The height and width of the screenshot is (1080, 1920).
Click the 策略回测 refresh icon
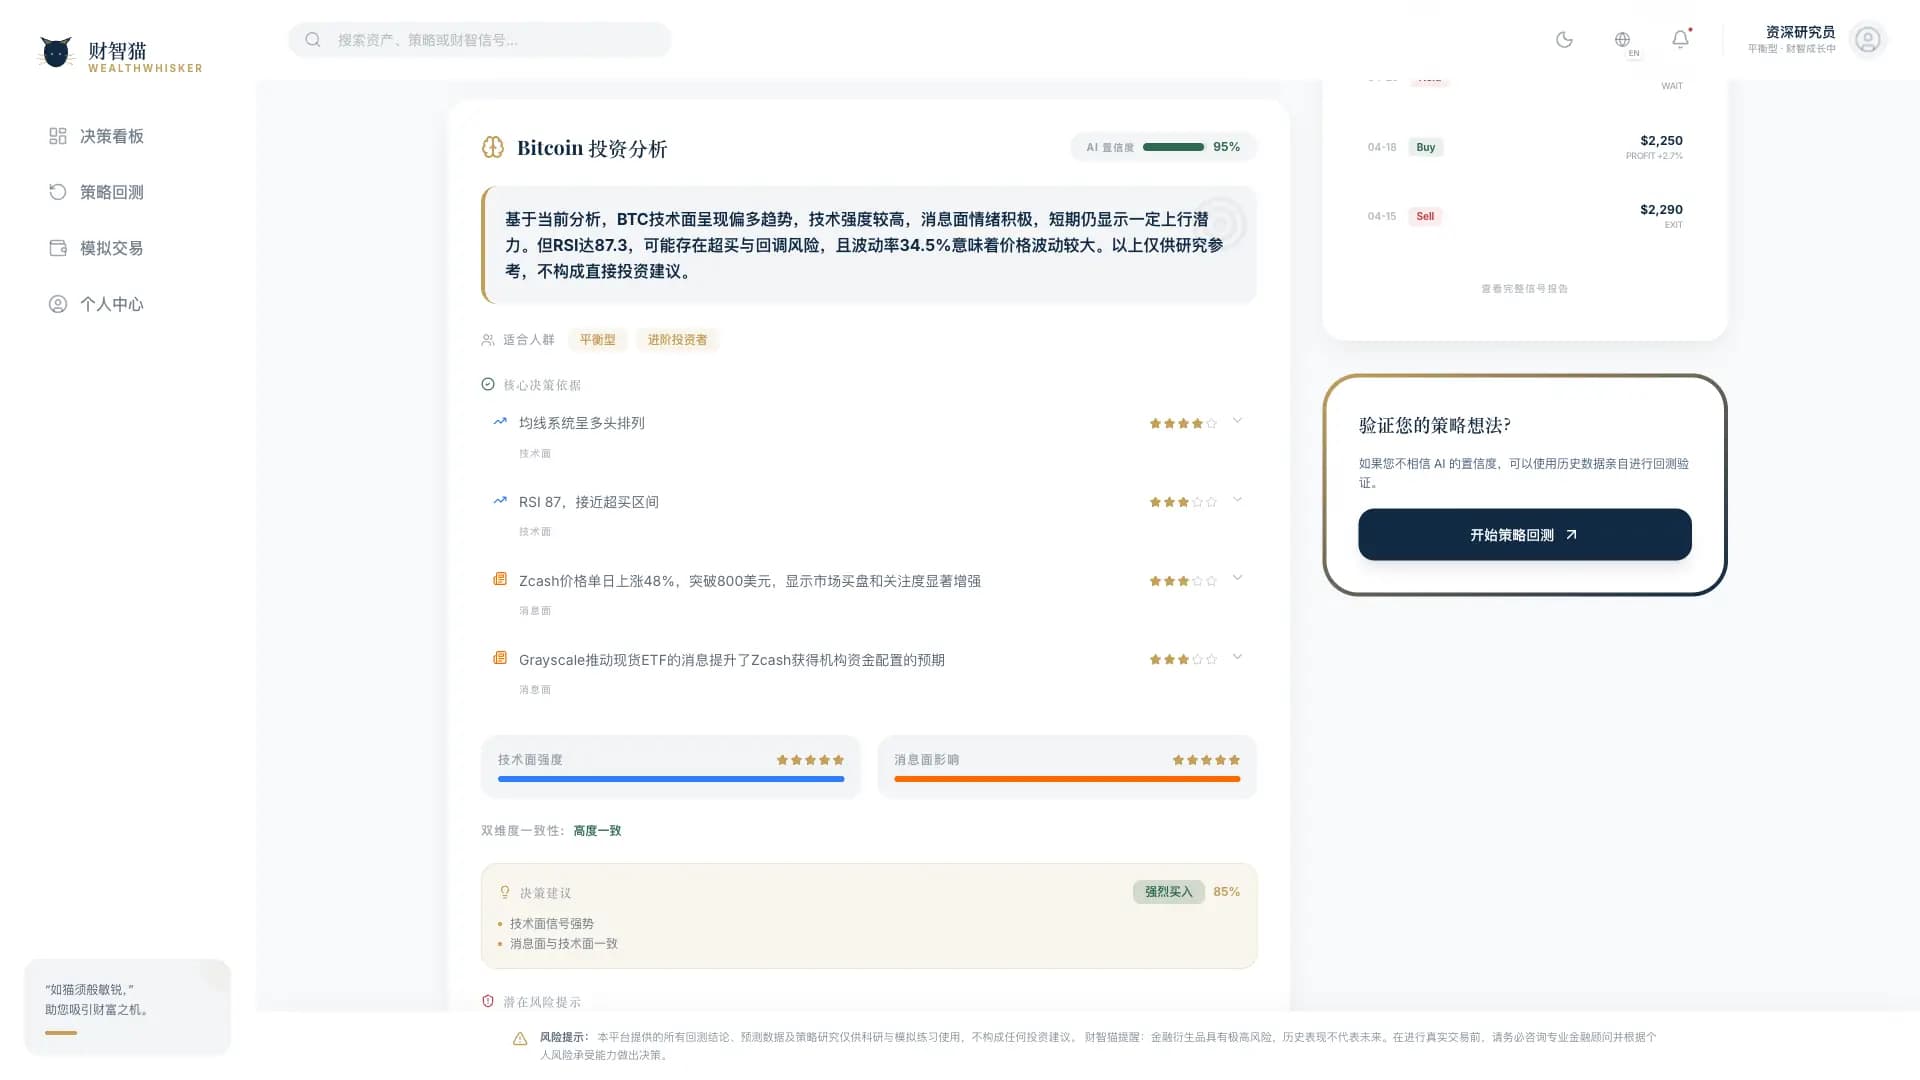tap(58, 192)
